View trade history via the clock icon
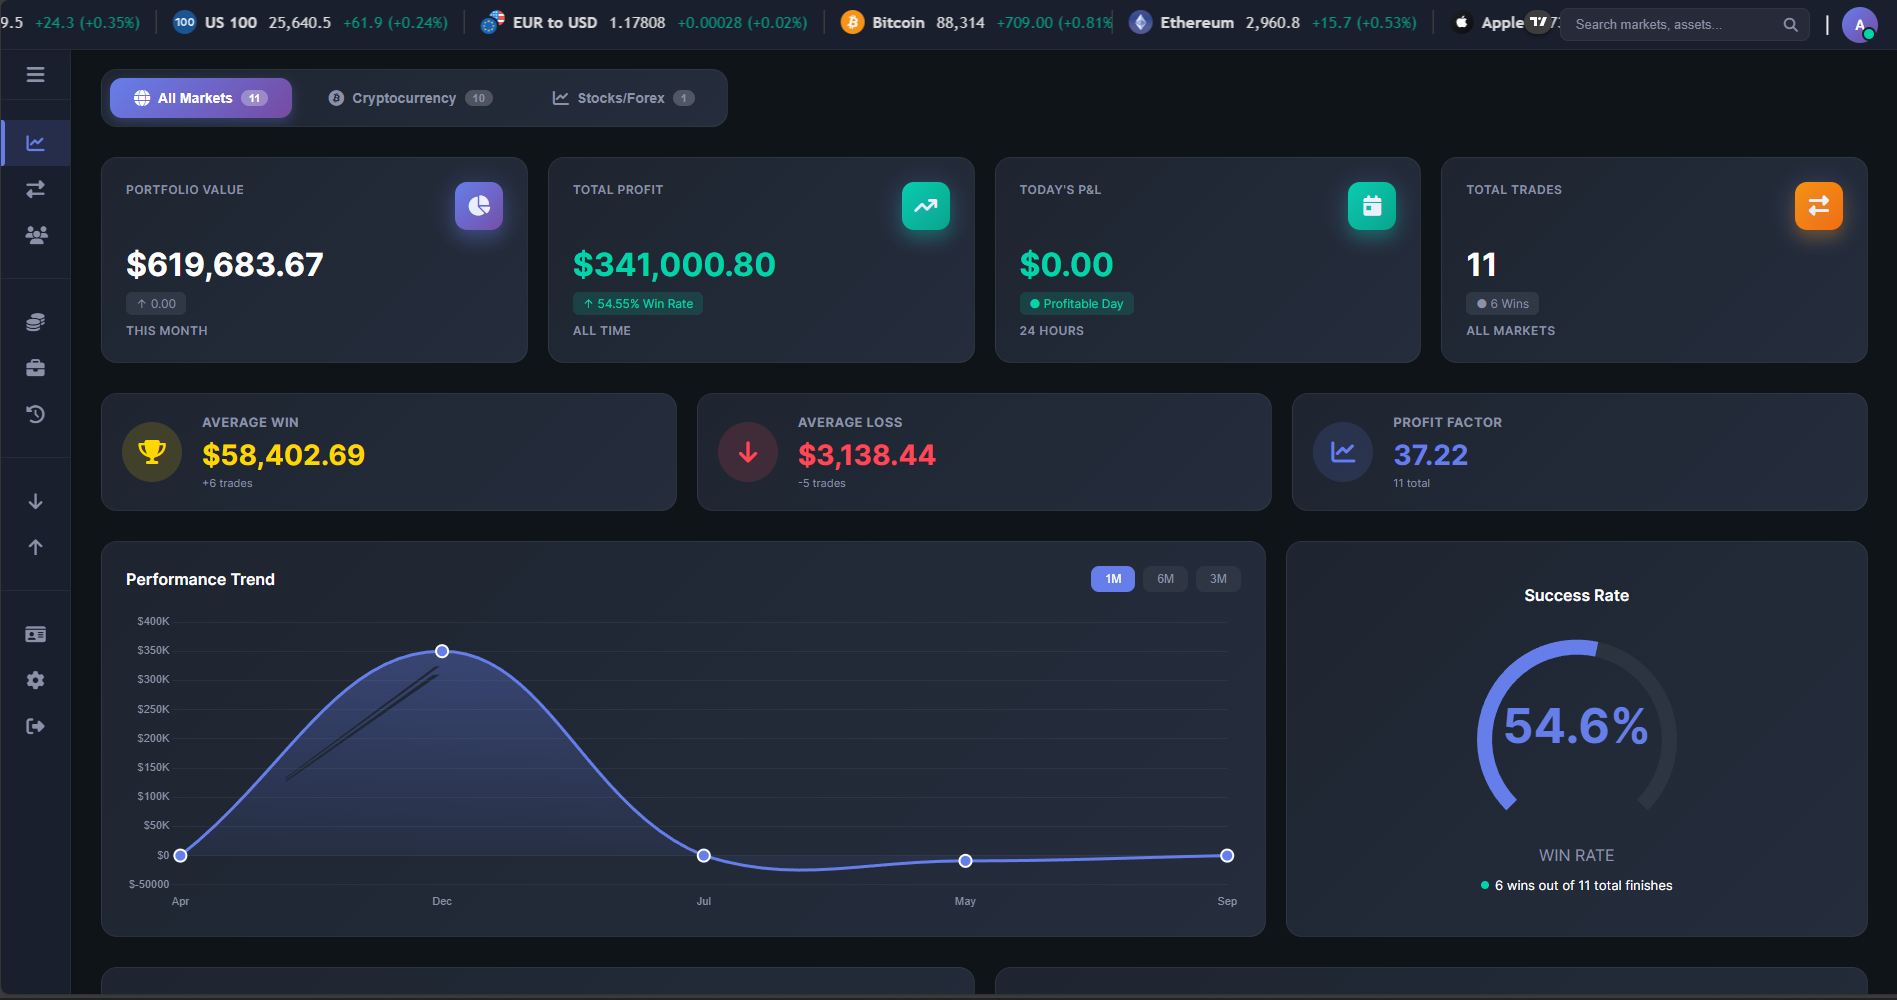 tap(35, 414)
